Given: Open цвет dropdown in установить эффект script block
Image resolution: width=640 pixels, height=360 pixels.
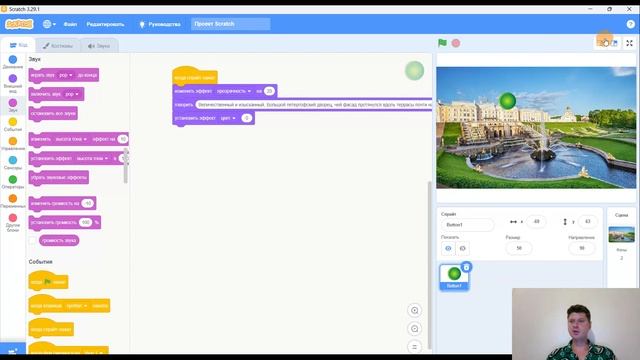Looking at the screenshot, I should pos(228,118).
